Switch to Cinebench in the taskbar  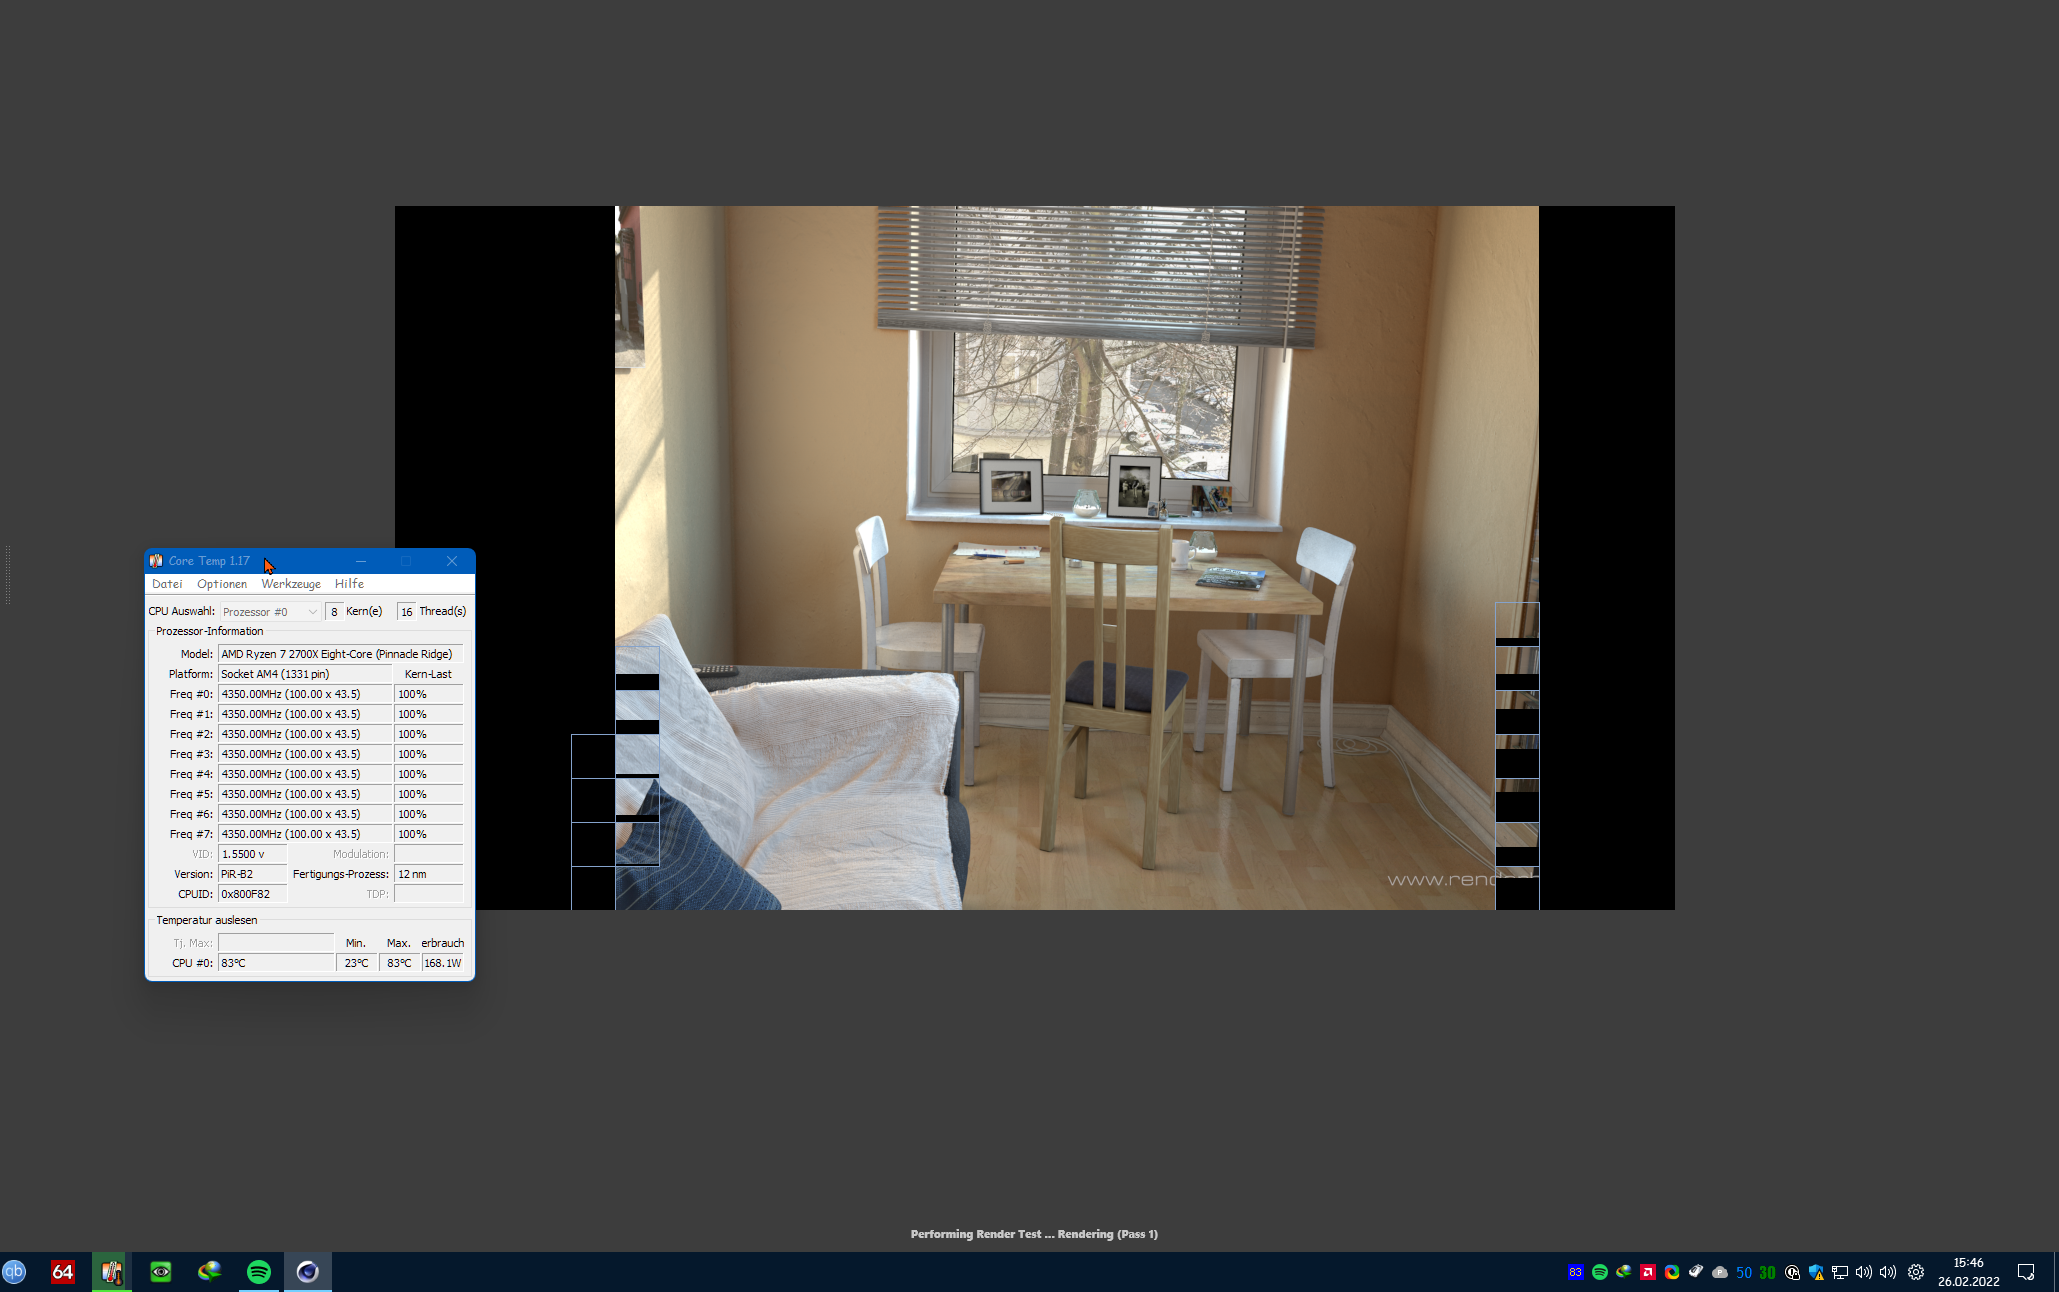[308, 1272]
